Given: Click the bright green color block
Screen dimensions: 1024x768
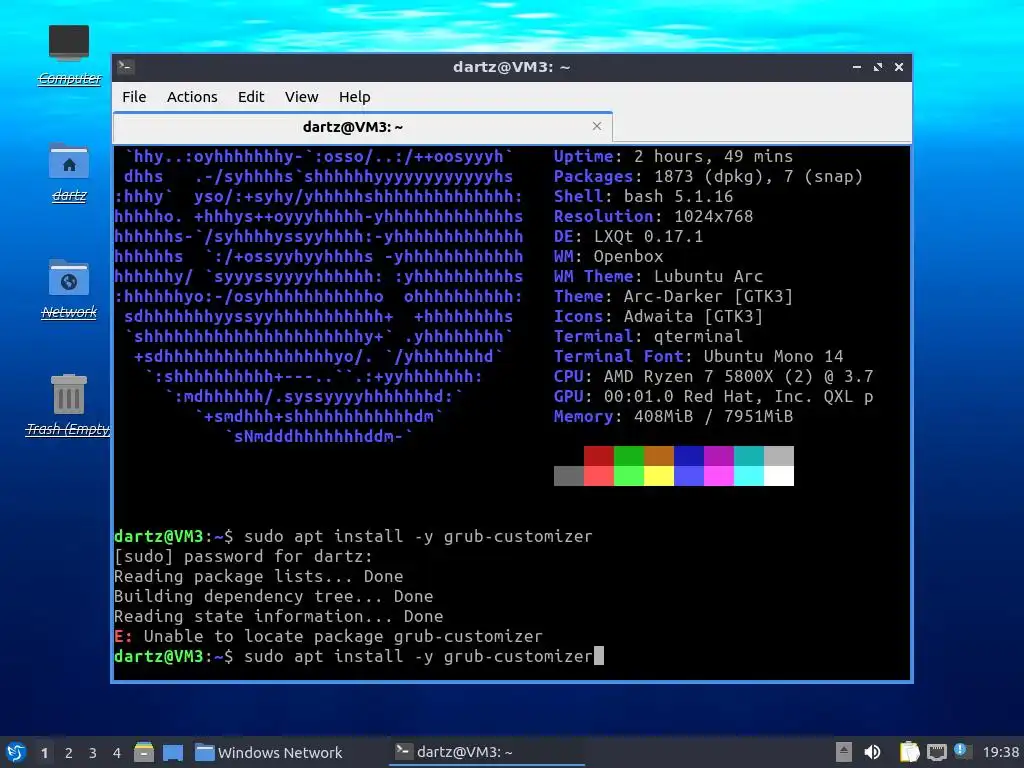Looking at the screenshot, I should (x=629, y=476).
